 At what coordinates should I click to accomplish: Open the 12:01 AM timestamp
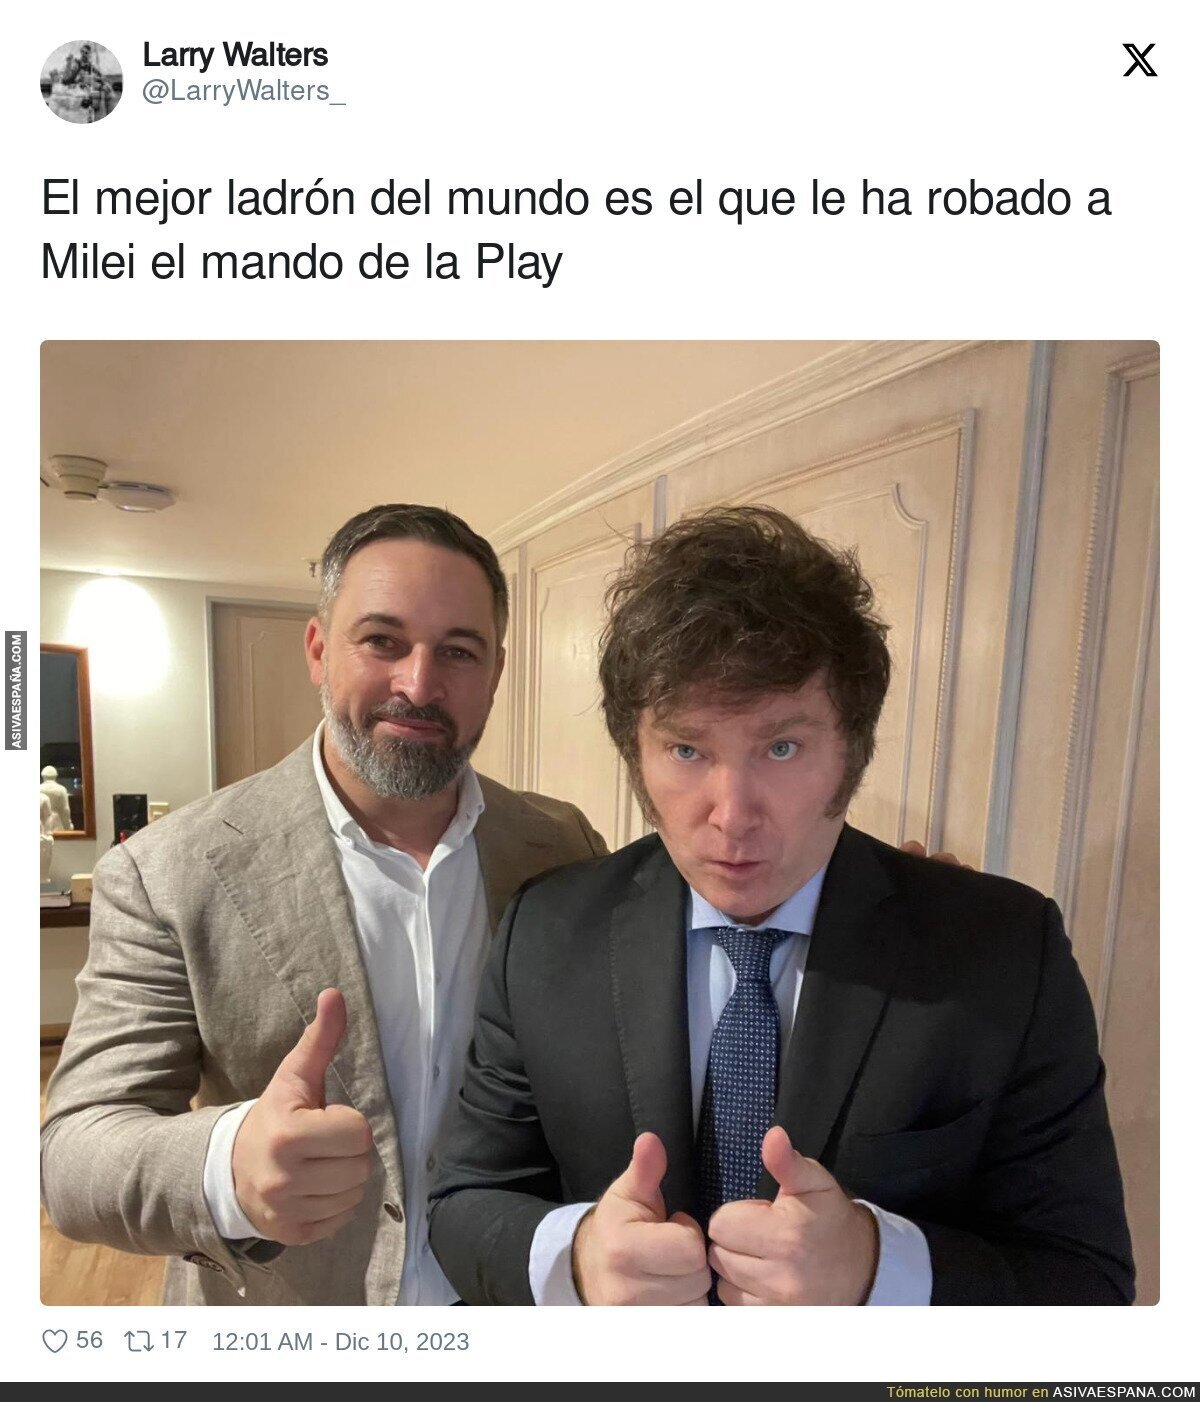[x=262, y=1342]
